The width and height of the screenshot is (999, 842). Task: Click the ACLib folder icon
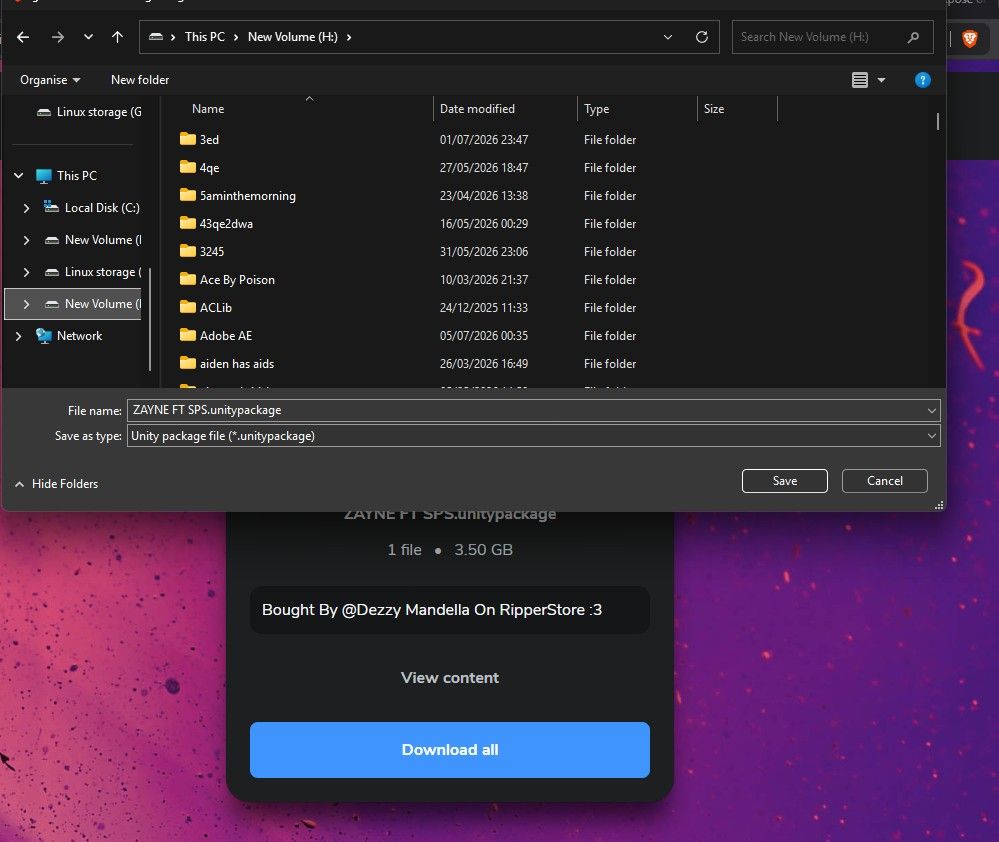coord(187,307)
